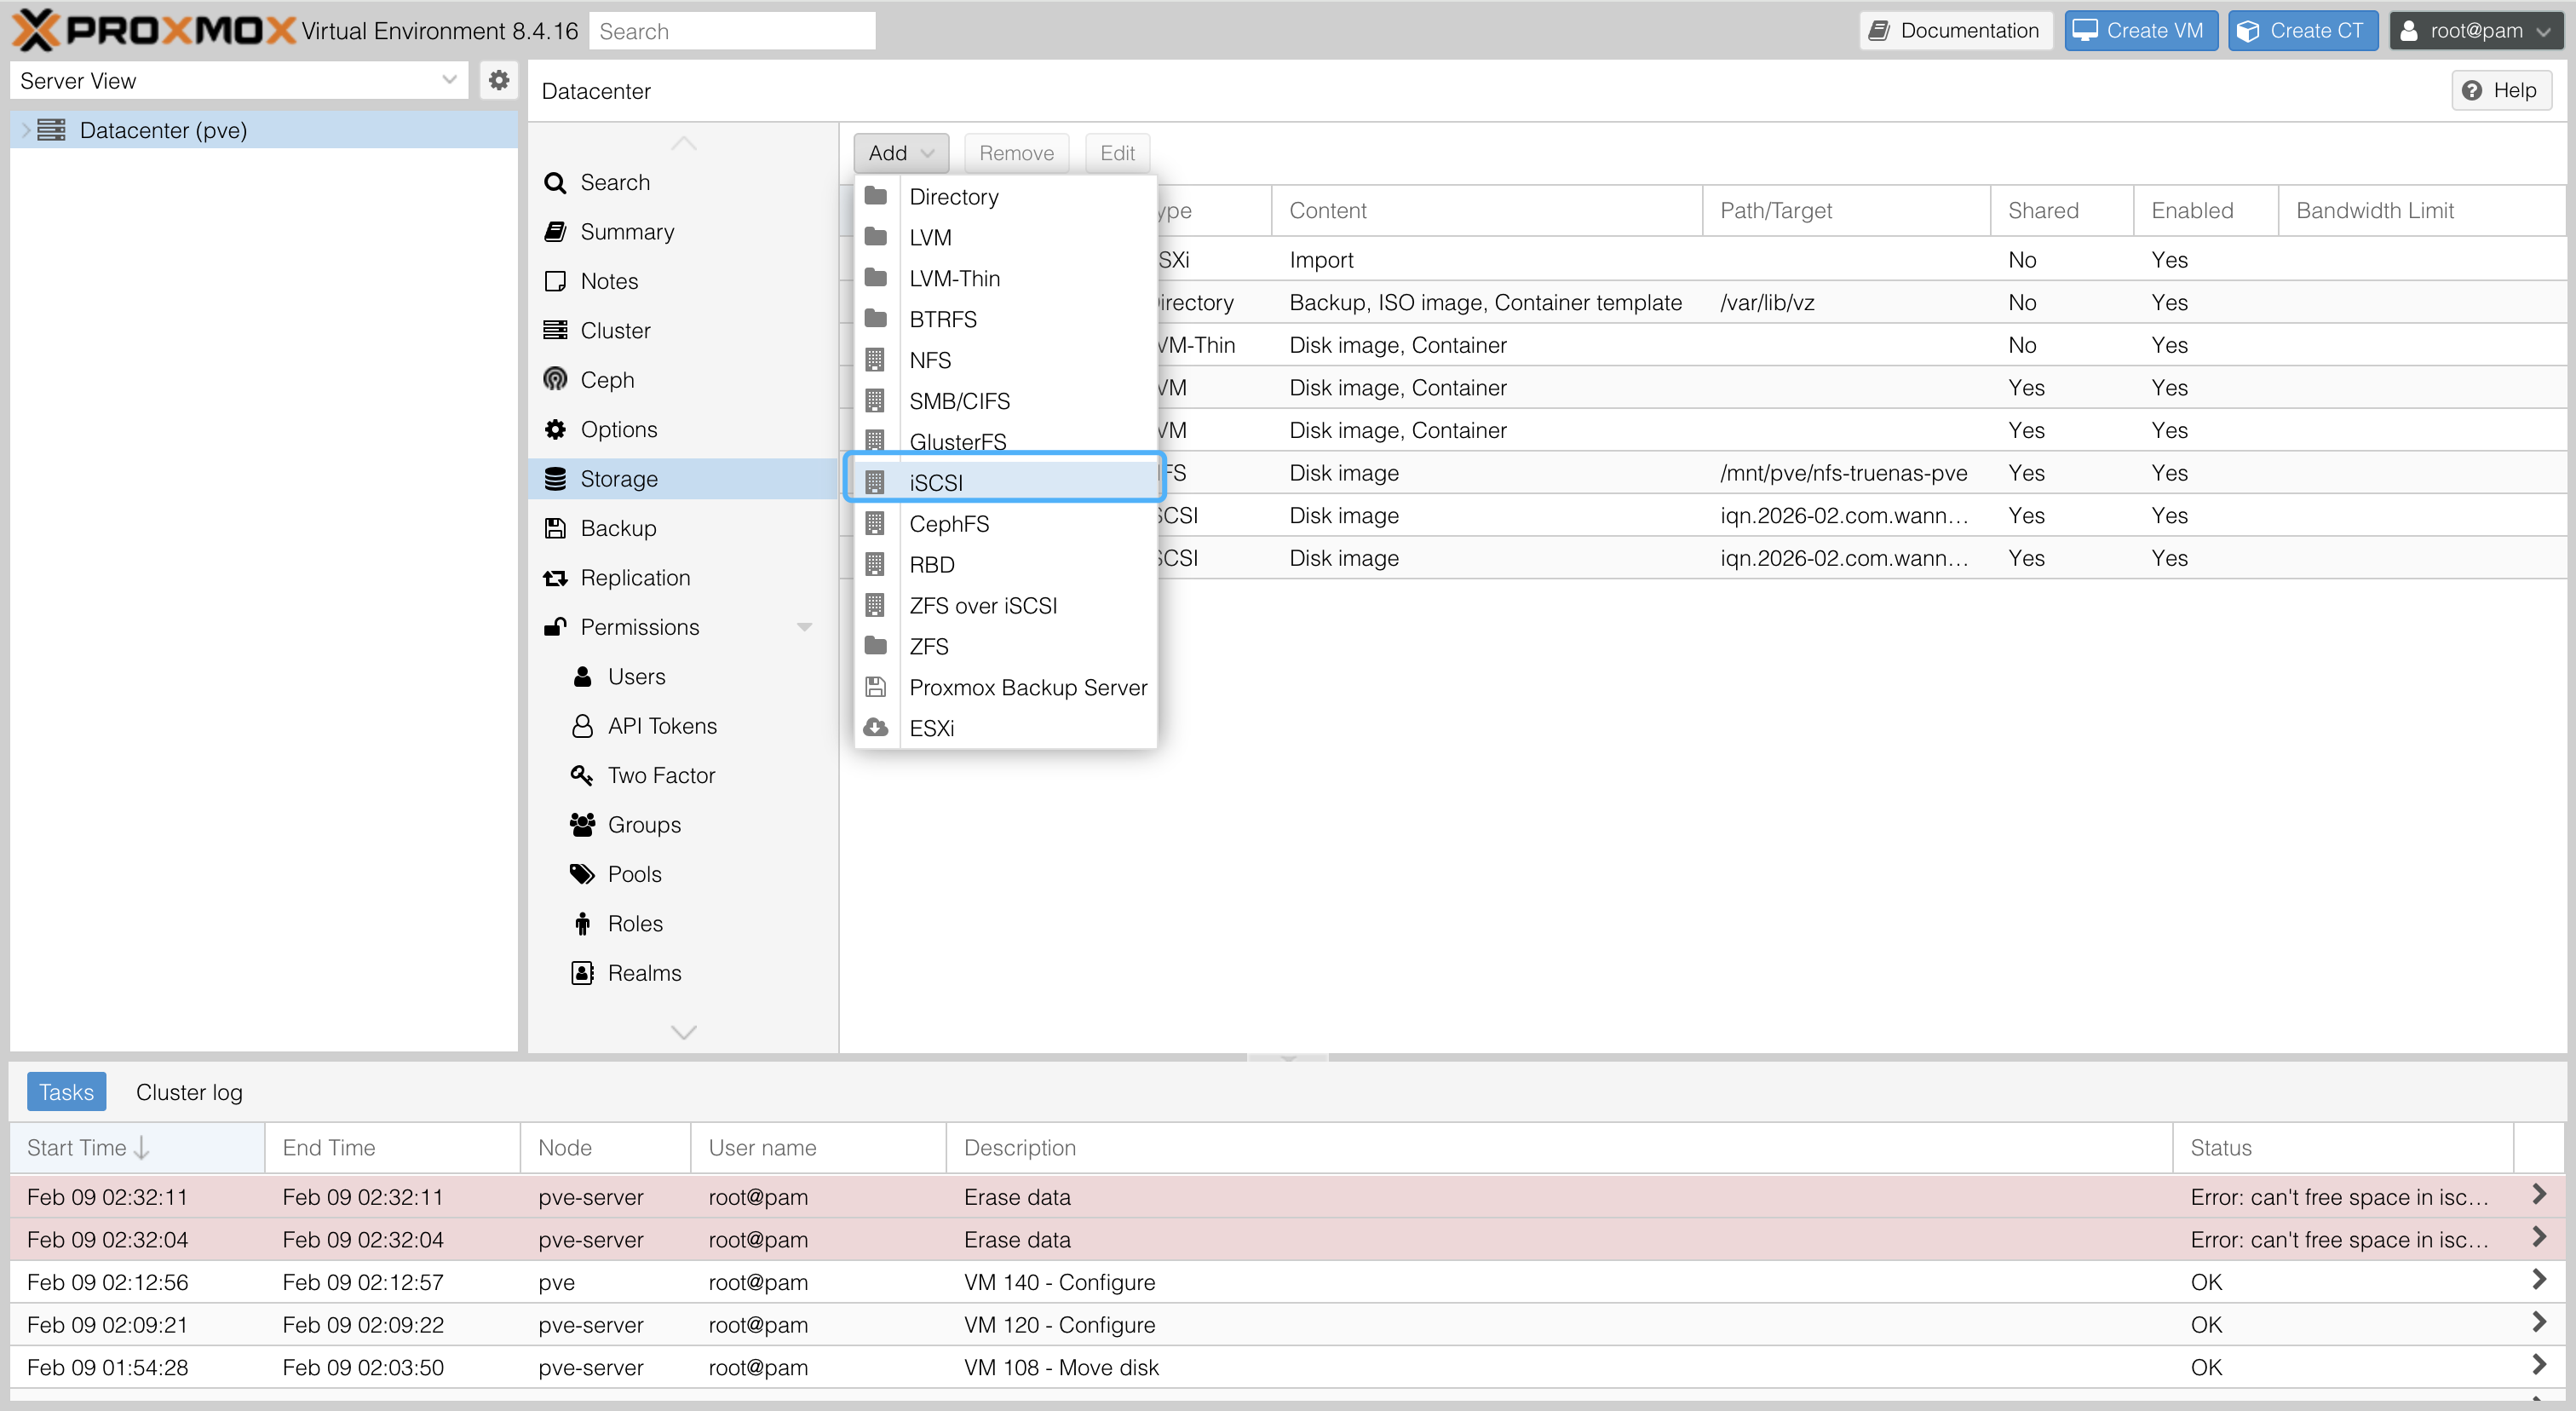Switch to the Cluster log tab
Screen dimensions: 2576x1411
189,1092
